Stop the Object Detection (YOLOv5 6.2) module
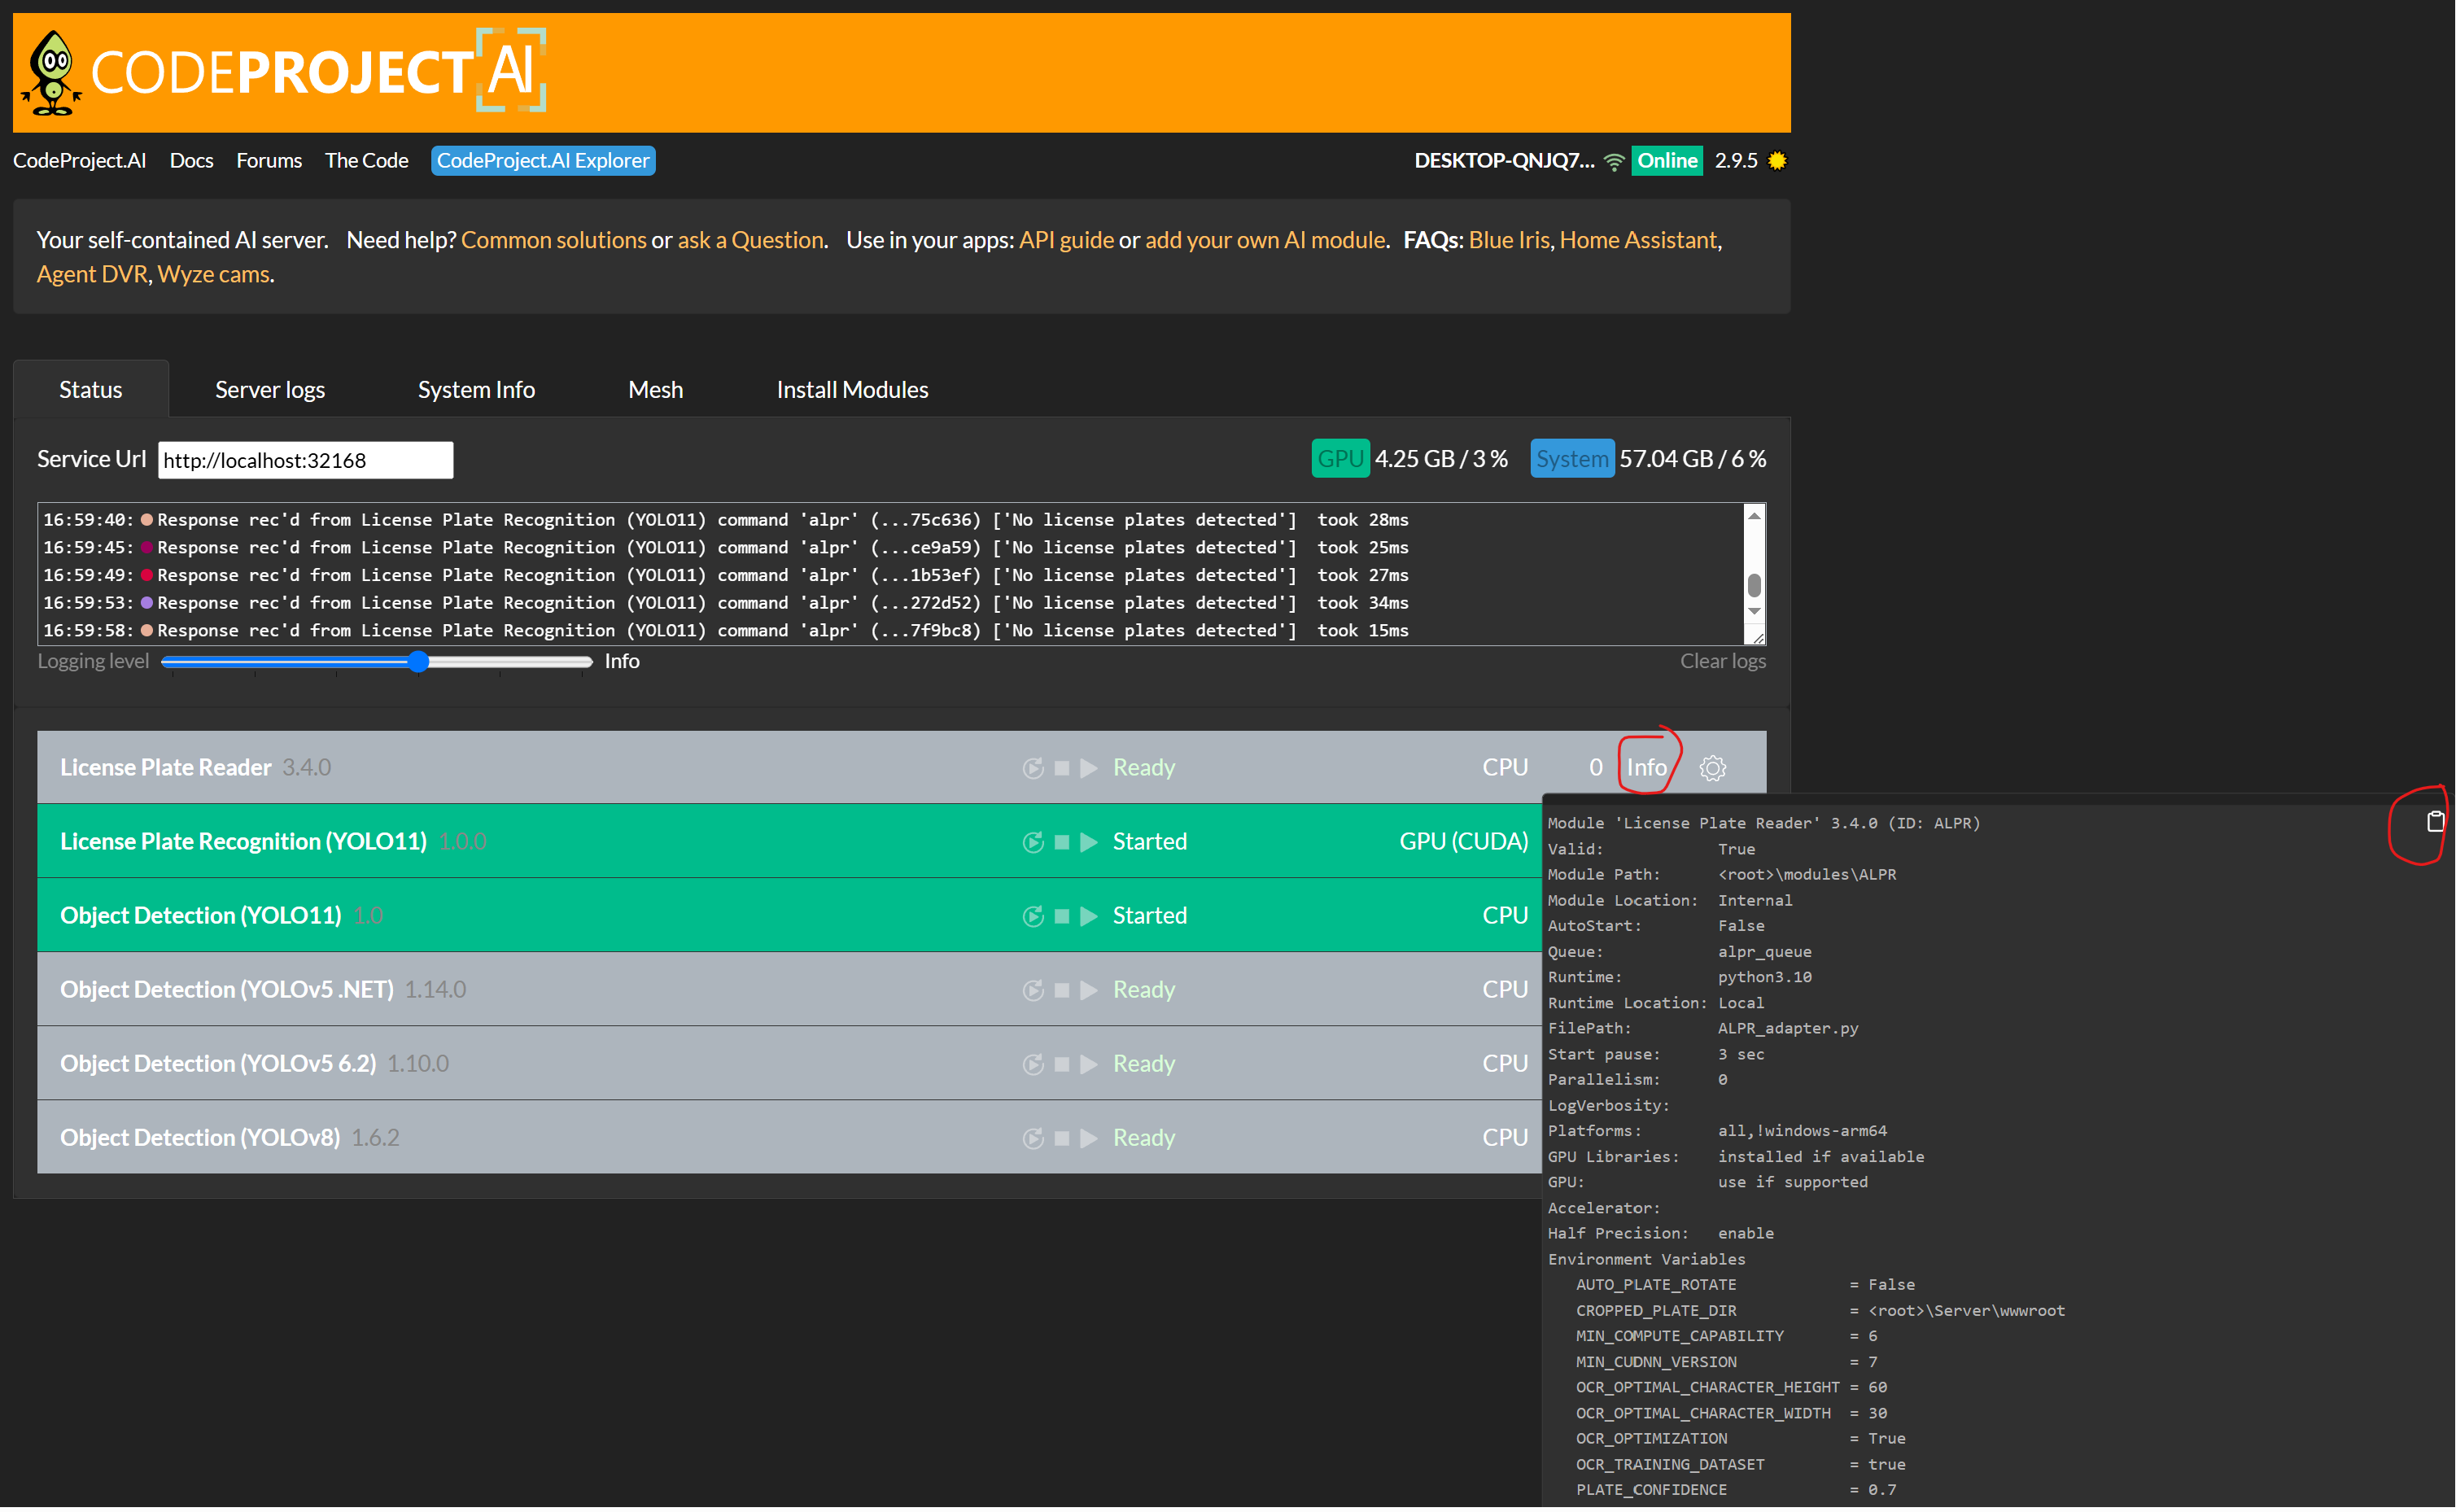 click(x=1062, y=1064)
